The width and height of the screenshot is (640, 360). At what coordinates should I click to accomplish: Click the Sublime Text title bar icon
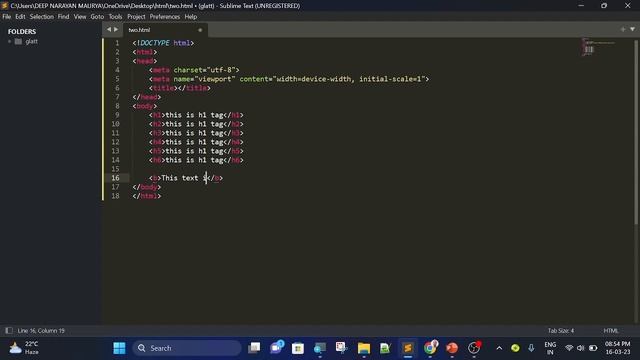pyautogui.click(x=4, y=5)
